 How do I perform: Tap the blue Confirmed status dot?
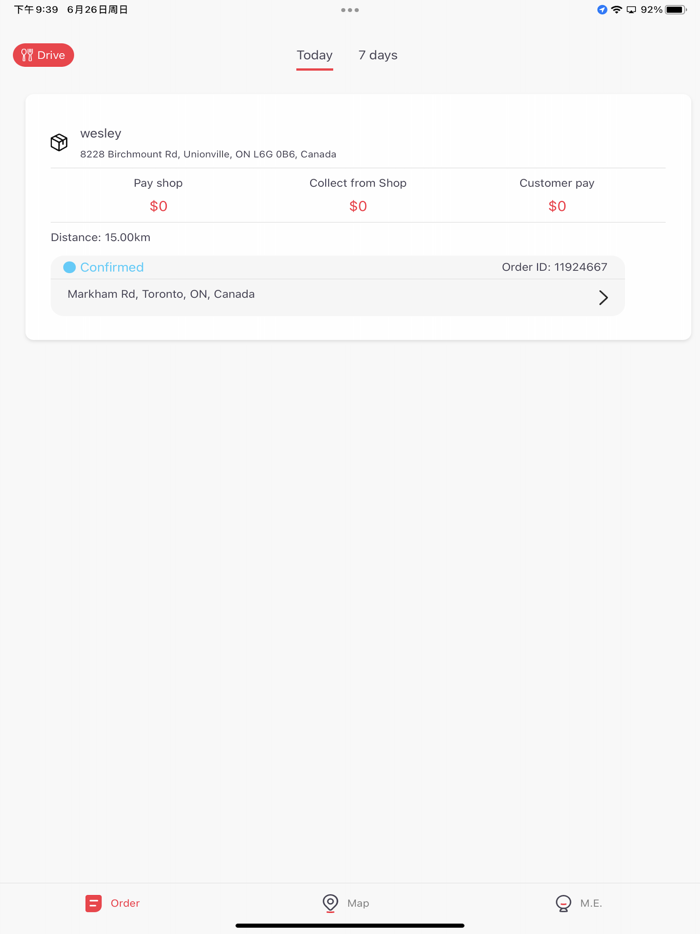pos(69,267)
